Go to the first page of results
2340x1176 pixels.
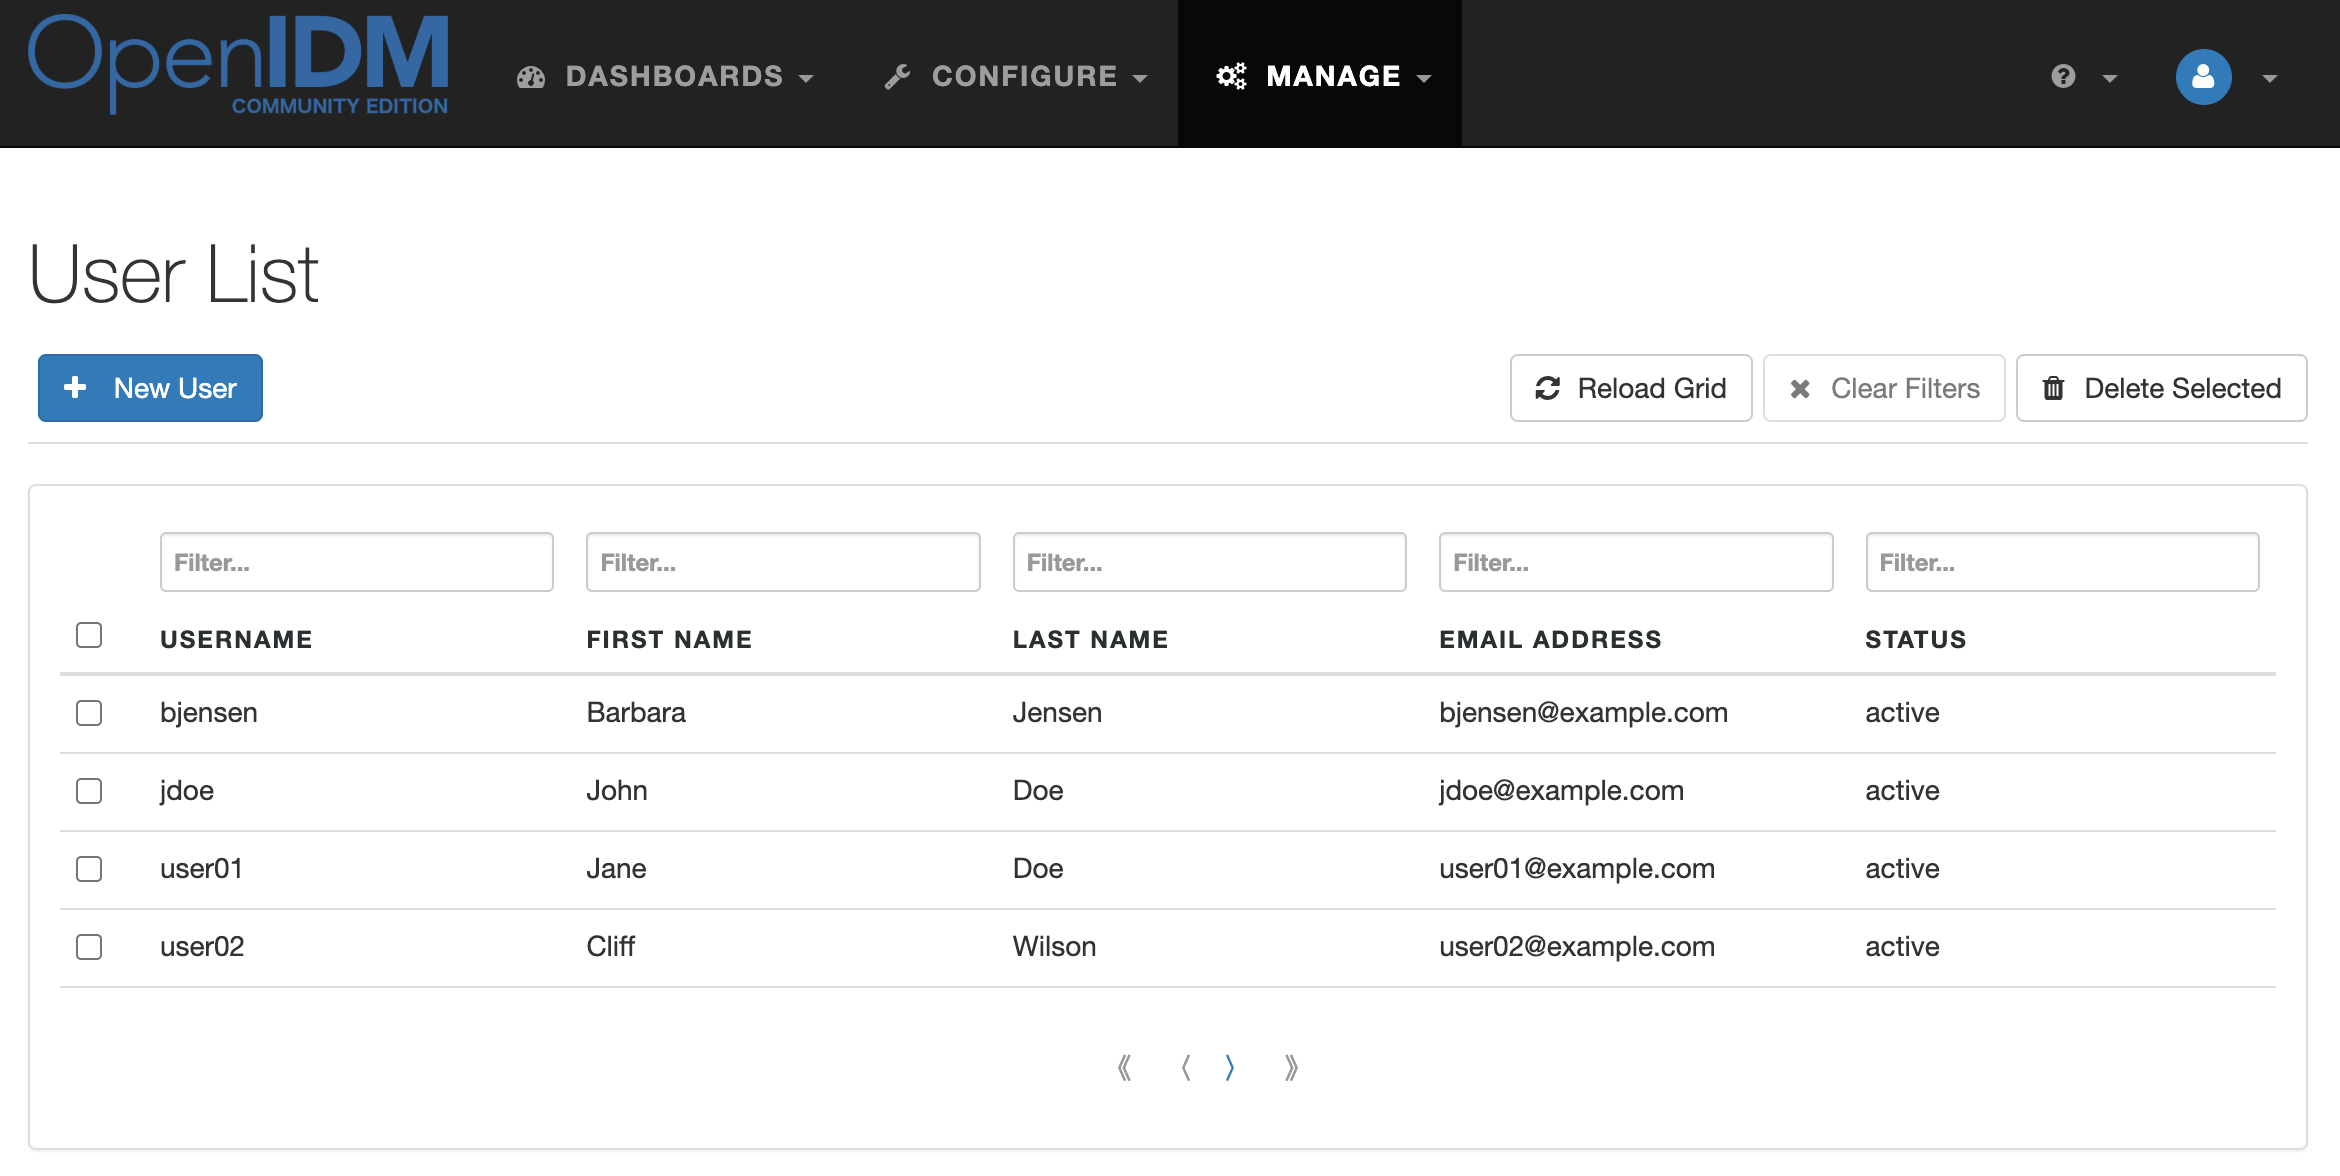(1125, 1068)
